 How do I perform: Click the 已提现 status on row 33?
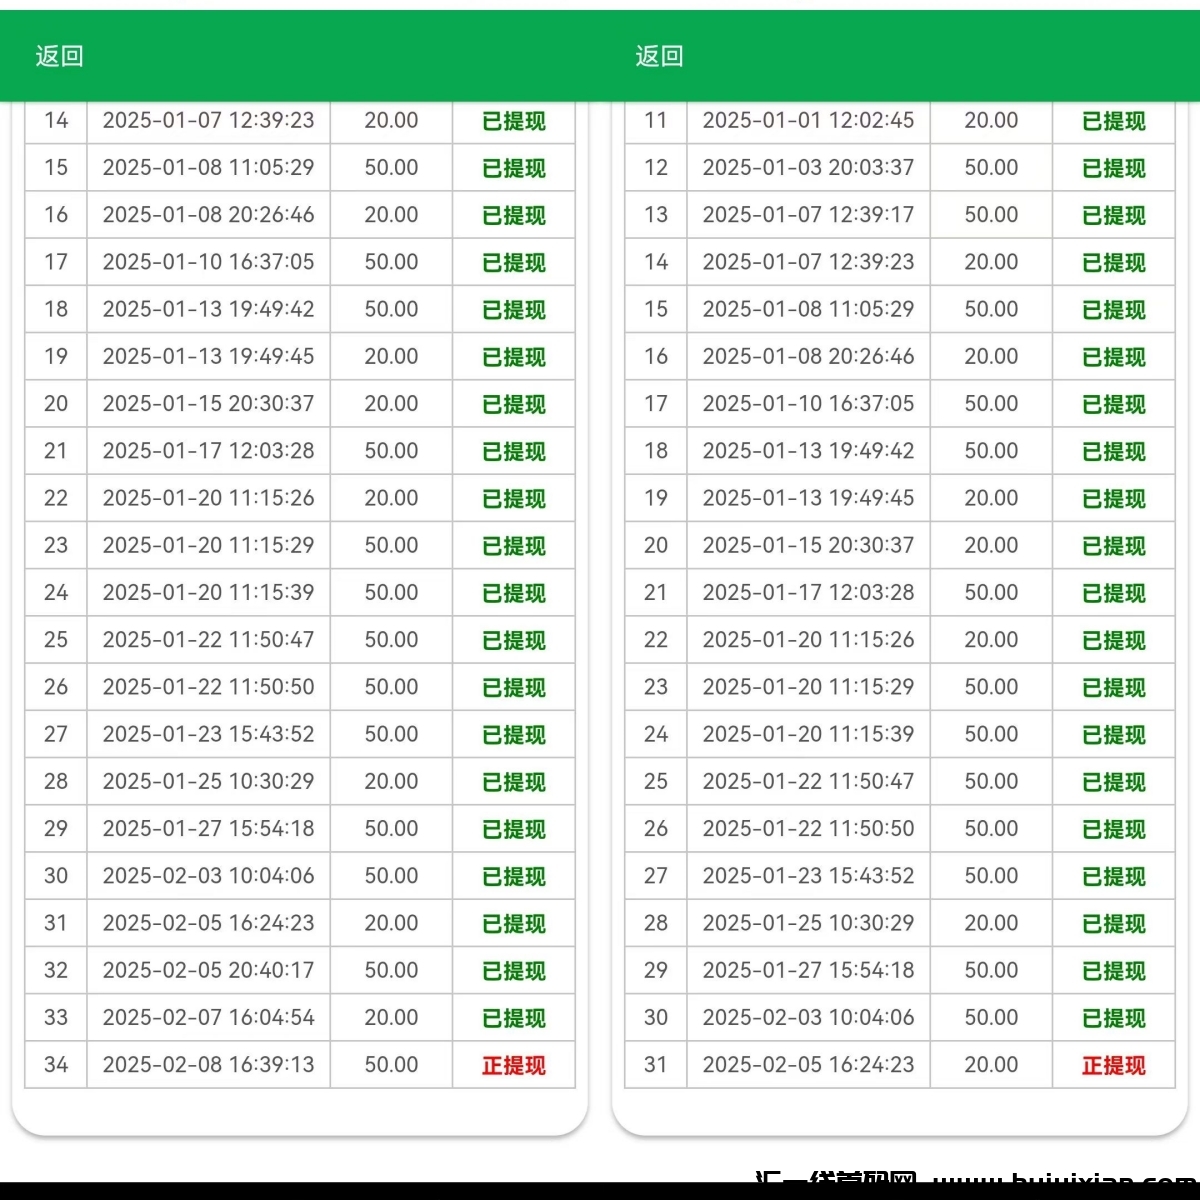tap(514, 1018)
